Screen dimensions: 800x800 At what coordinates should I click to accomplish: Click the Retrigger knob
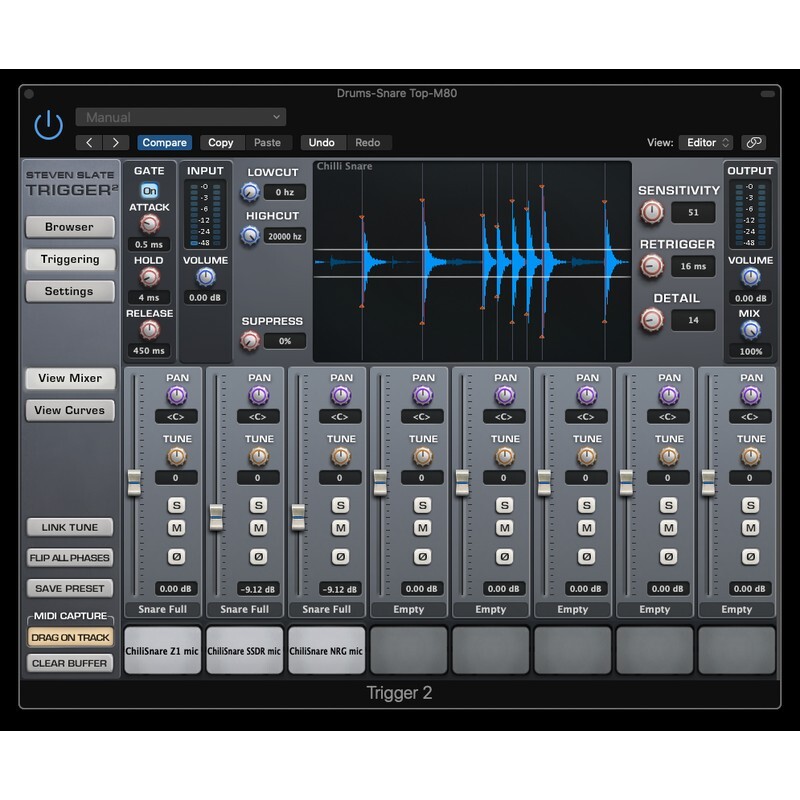(x=652, y=266)
